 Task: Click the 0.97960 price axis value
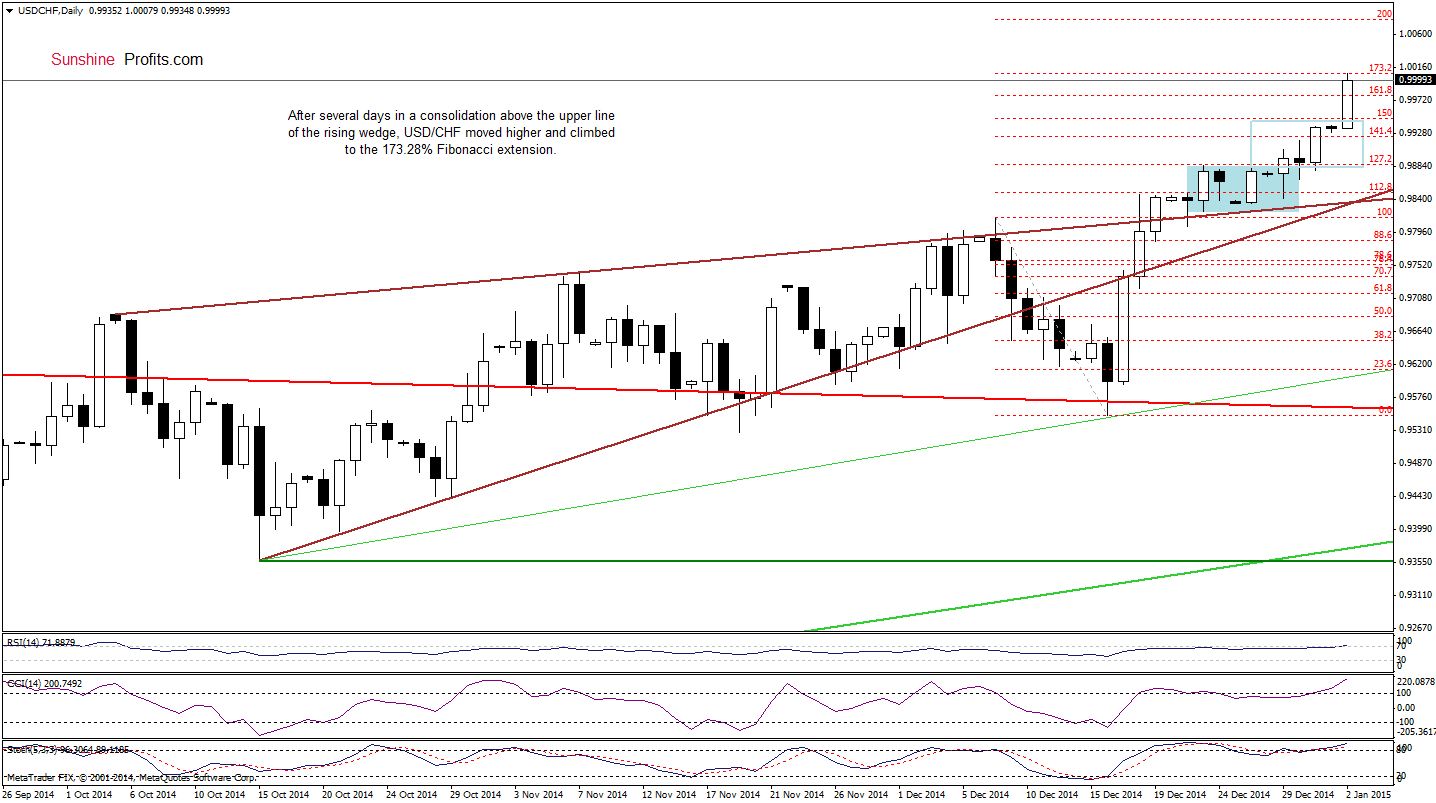coord(1414,232)
